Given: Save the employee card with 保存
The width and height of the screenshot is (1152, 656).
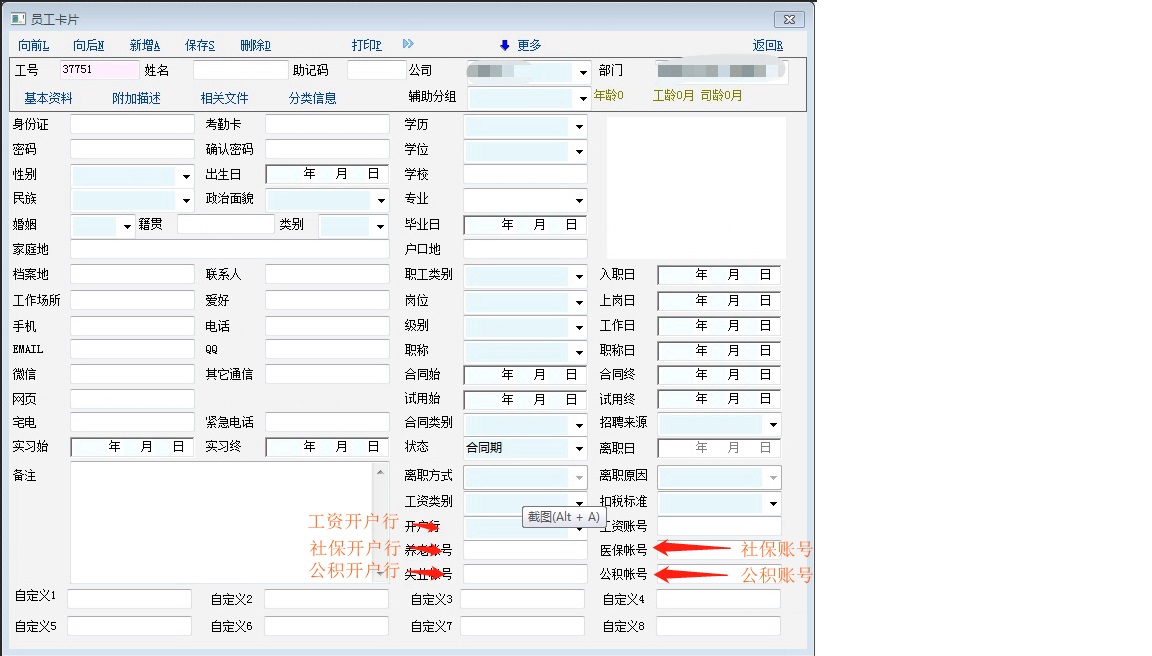Looking at the screenshot, I should pyautogui.click(x=200, y=46).
